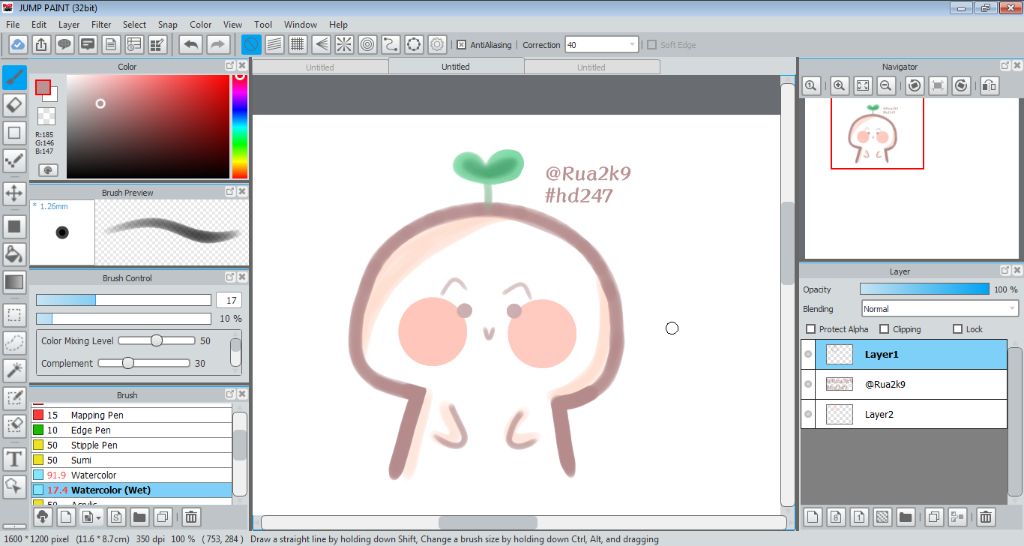Select the Text tool
1024x546 pixels.
[x=14, y=458]
